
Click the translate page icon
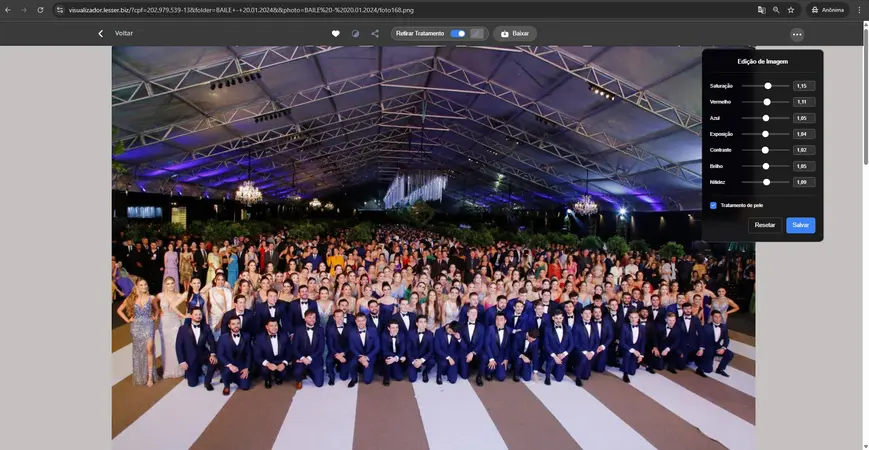761,10
